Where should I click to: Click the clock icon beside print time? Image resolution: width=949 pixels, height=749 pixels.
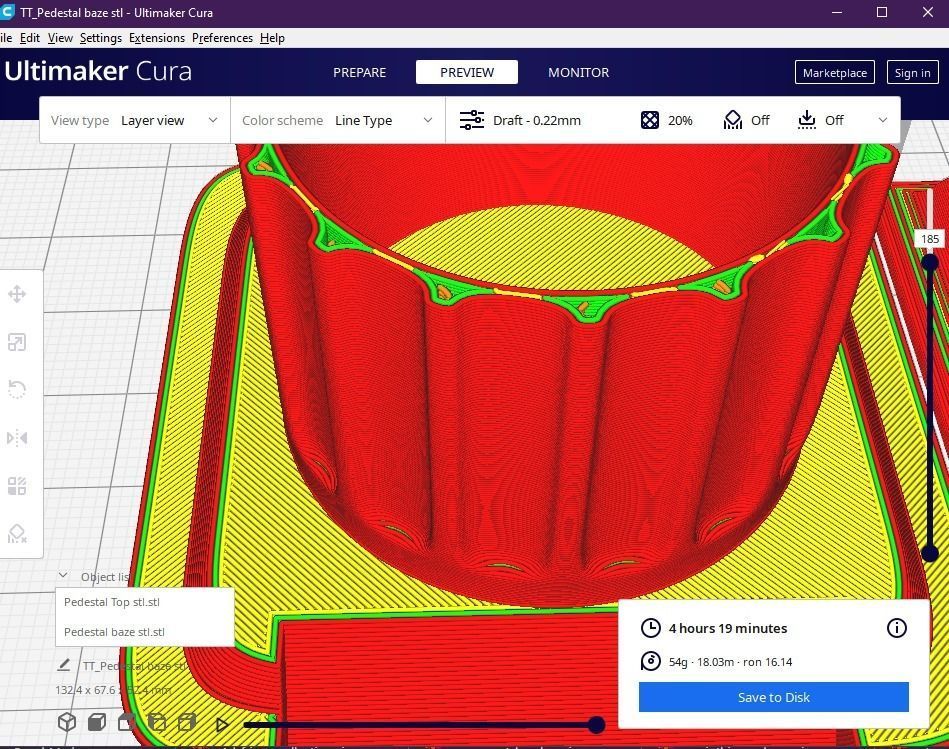[x=651, y=628]
